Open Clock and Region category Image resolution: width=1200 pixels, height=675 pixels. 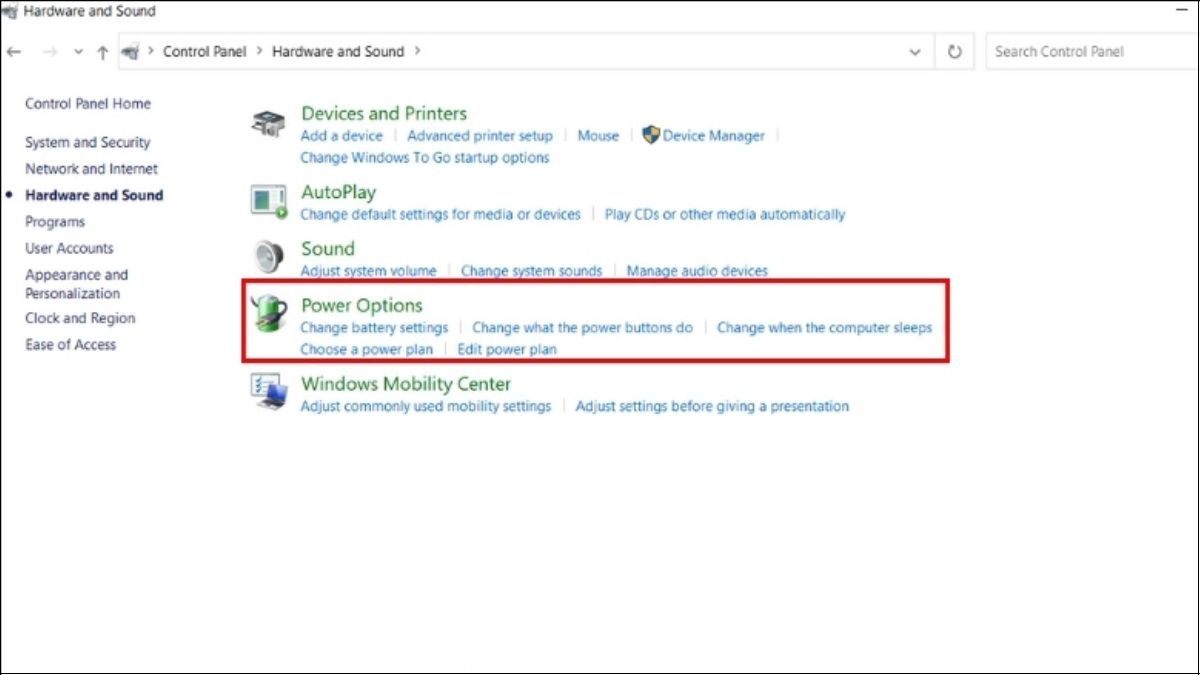click(80, 318)
